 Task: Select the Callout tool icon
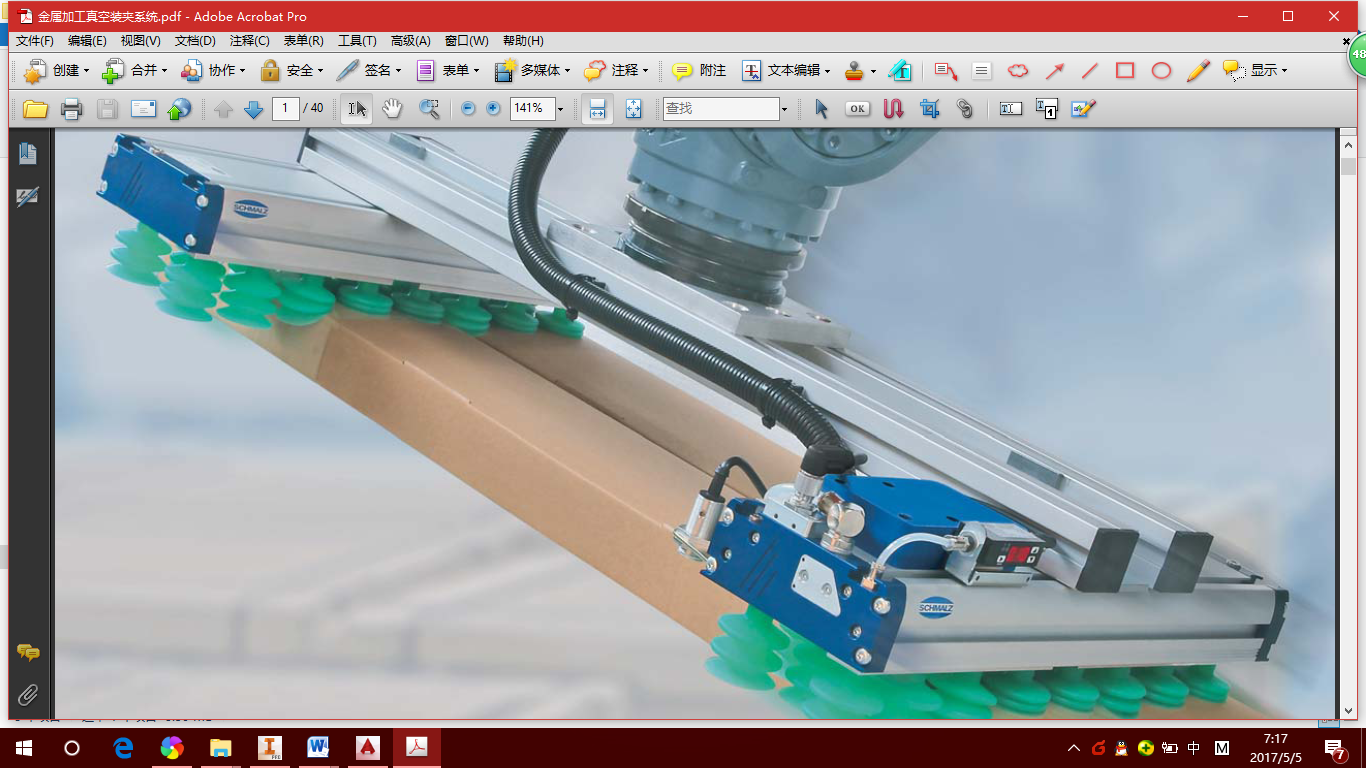[946, 71]
